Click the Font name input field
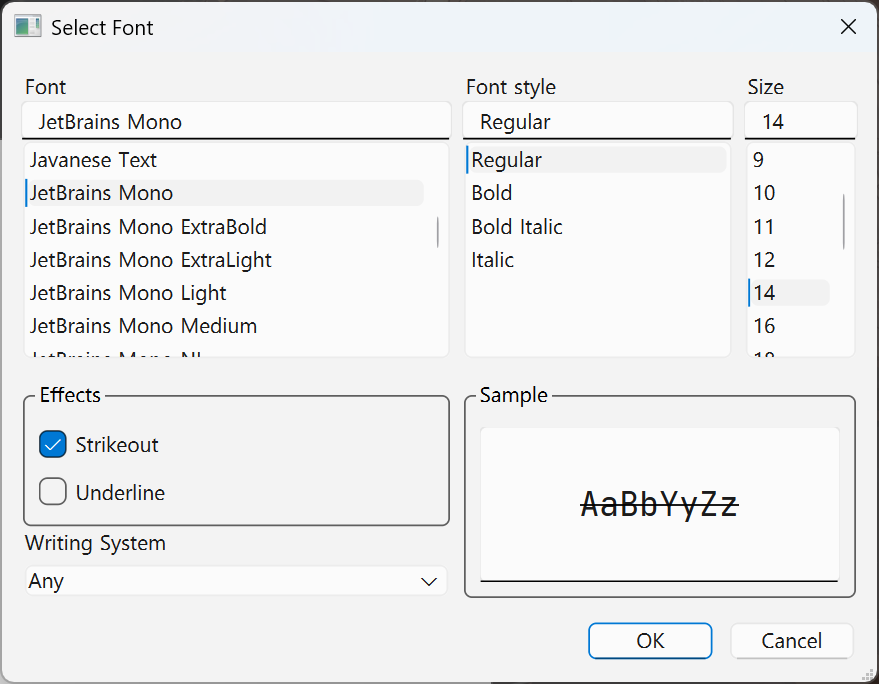The height and width of the screenshot is (684, 879). (236, 122)
